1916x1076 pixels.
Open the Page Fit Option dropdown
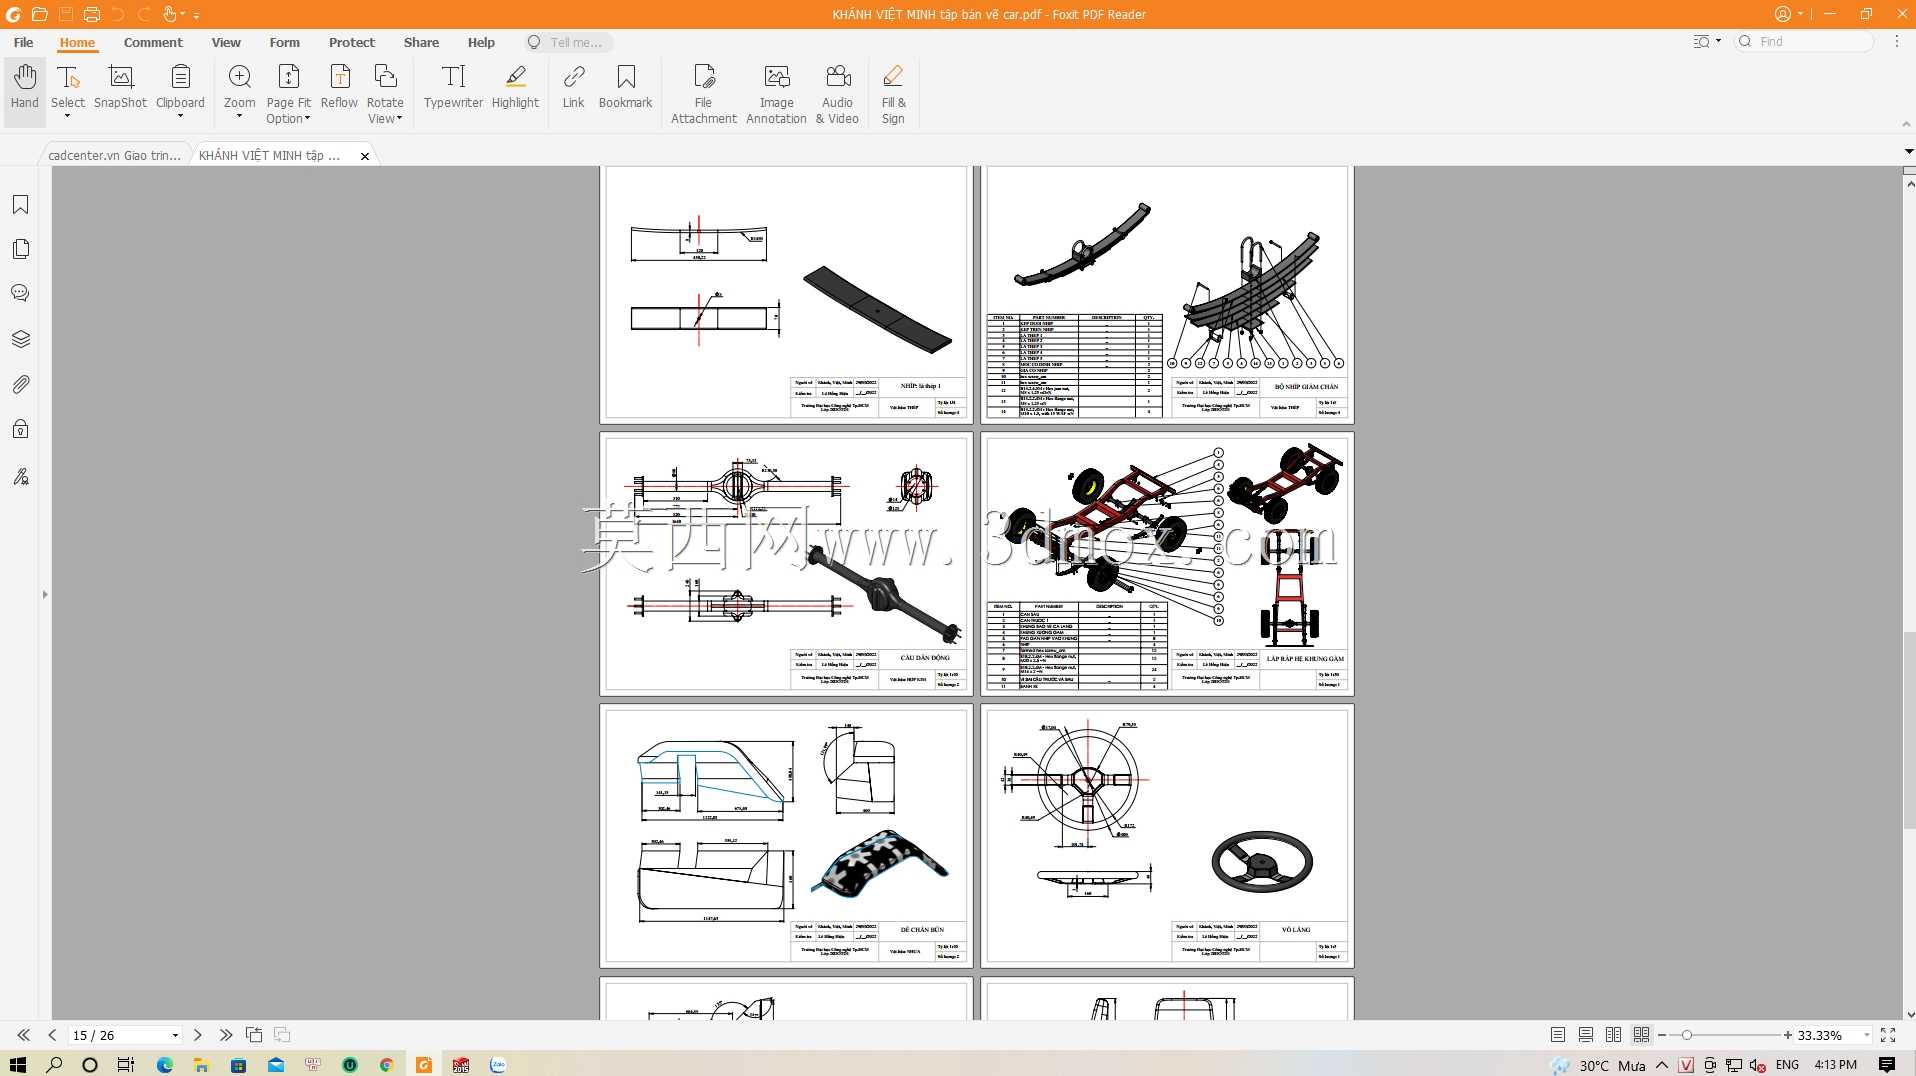pyautogui.click(x=288, y=110)
